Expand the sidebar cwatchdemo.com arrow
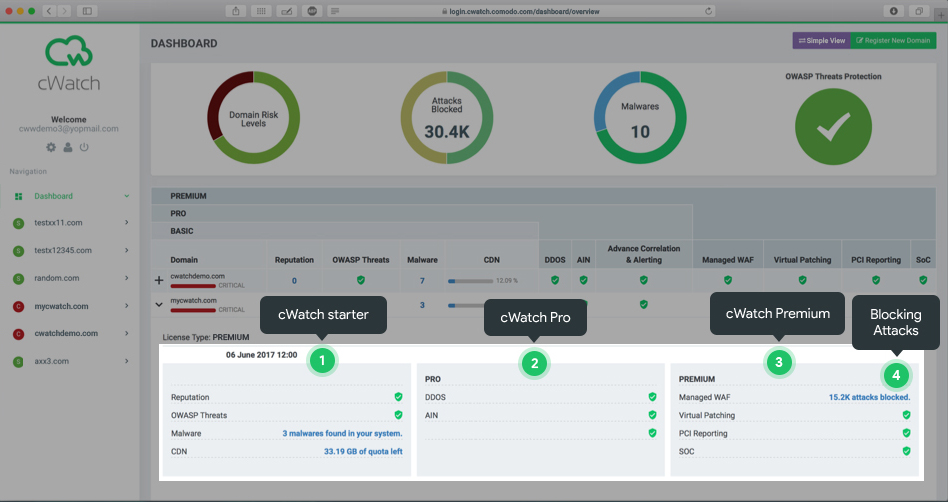 127,333
